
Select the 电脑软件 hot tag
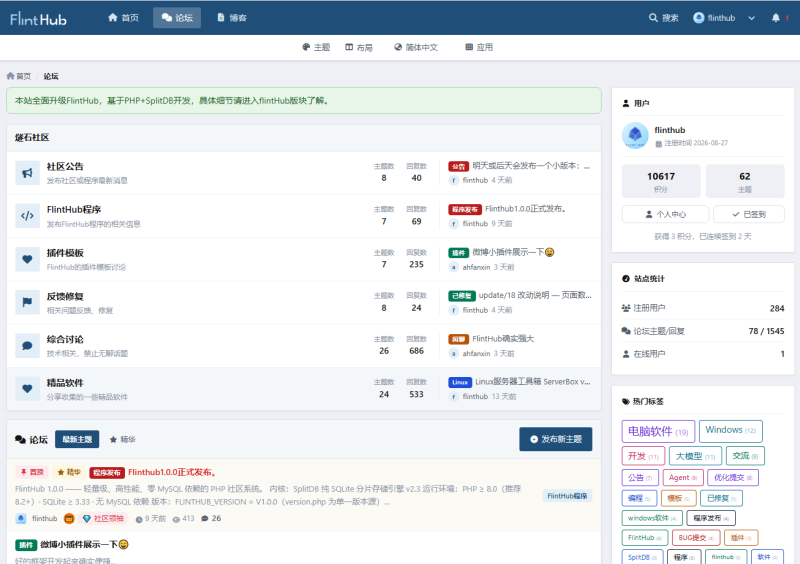(x=658, y=432)
